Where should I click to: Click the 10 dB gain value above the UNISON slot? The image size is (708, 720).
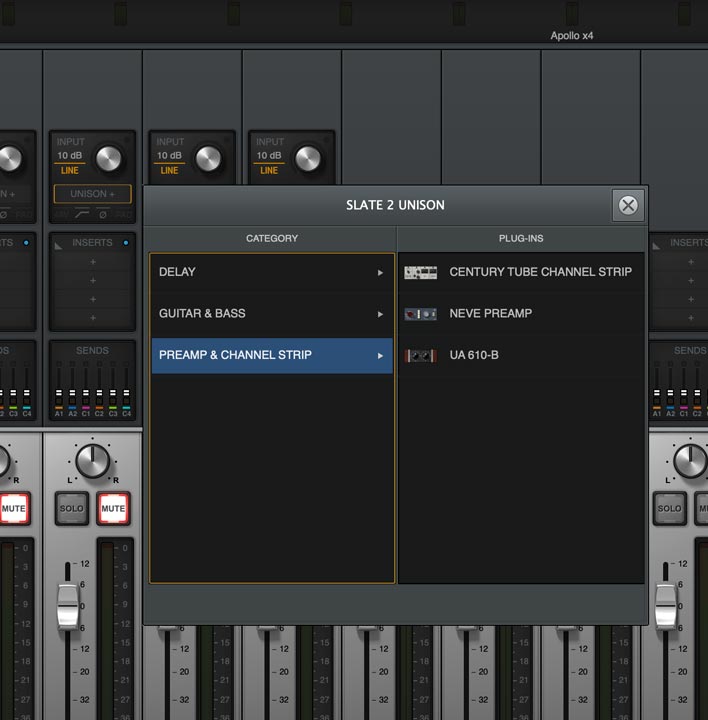coord(69,155)
